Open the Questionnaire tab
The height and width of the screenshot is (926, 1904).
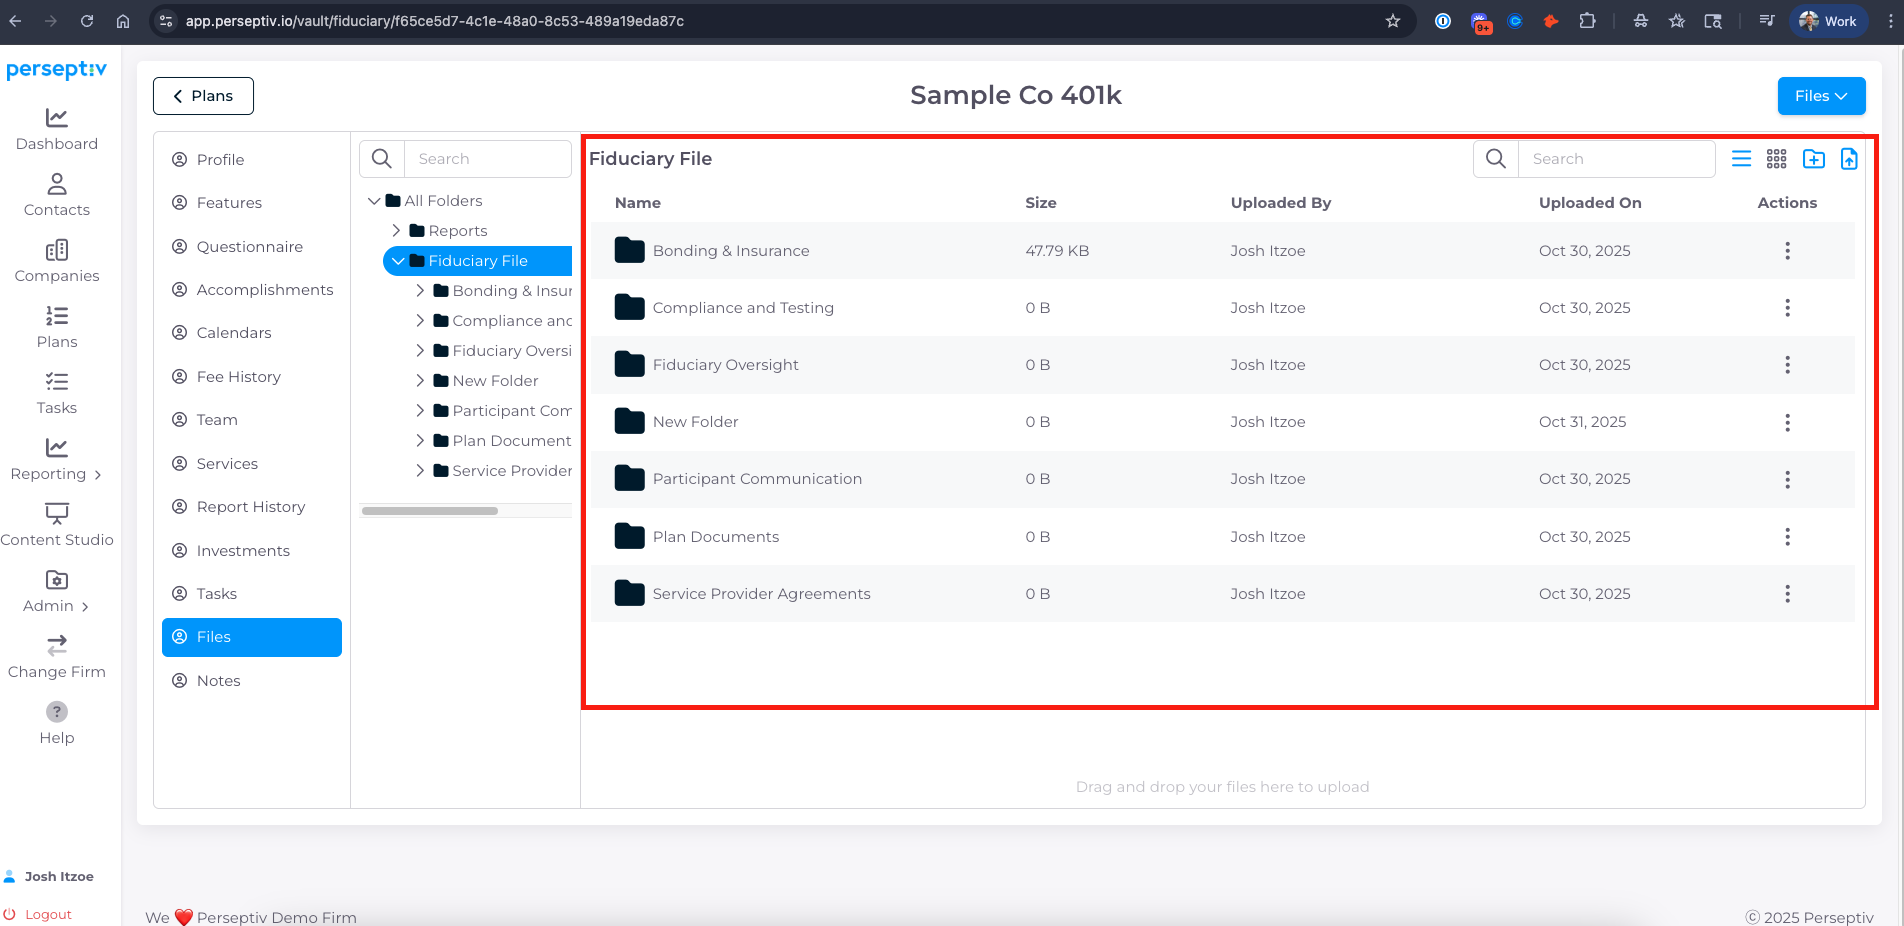tap(252, 247)
